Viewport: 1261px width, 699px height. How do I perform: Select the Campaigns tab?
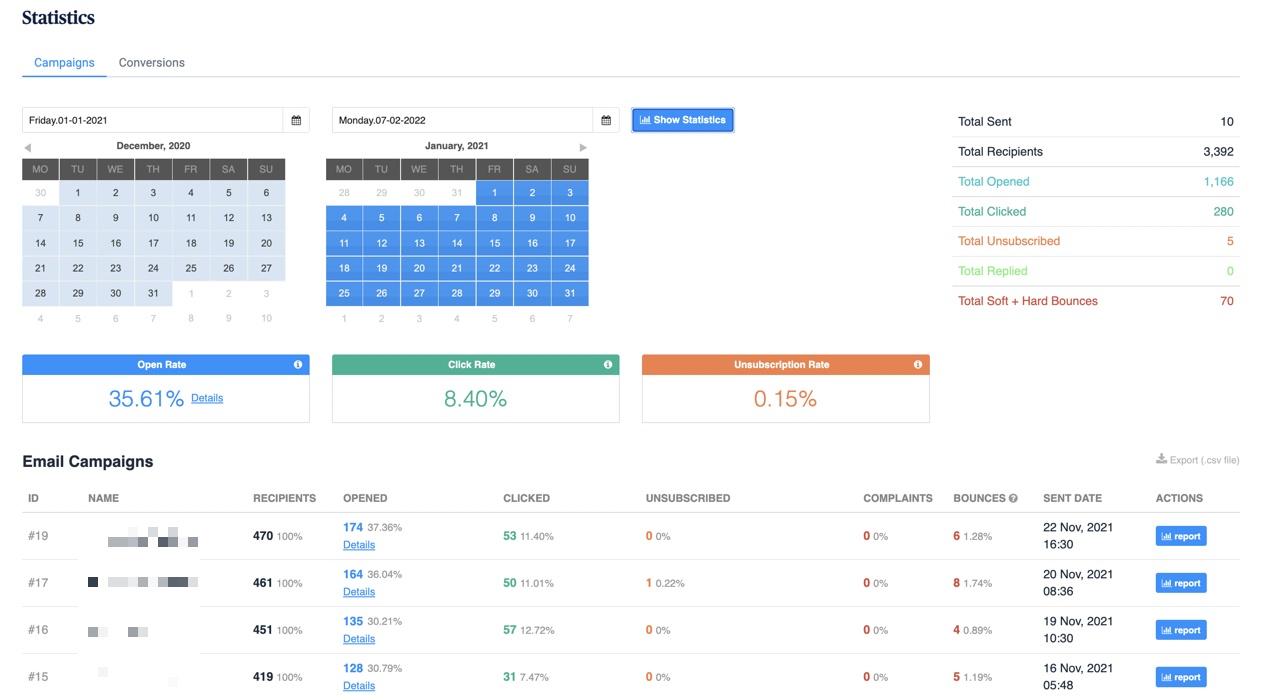(64, 62)
